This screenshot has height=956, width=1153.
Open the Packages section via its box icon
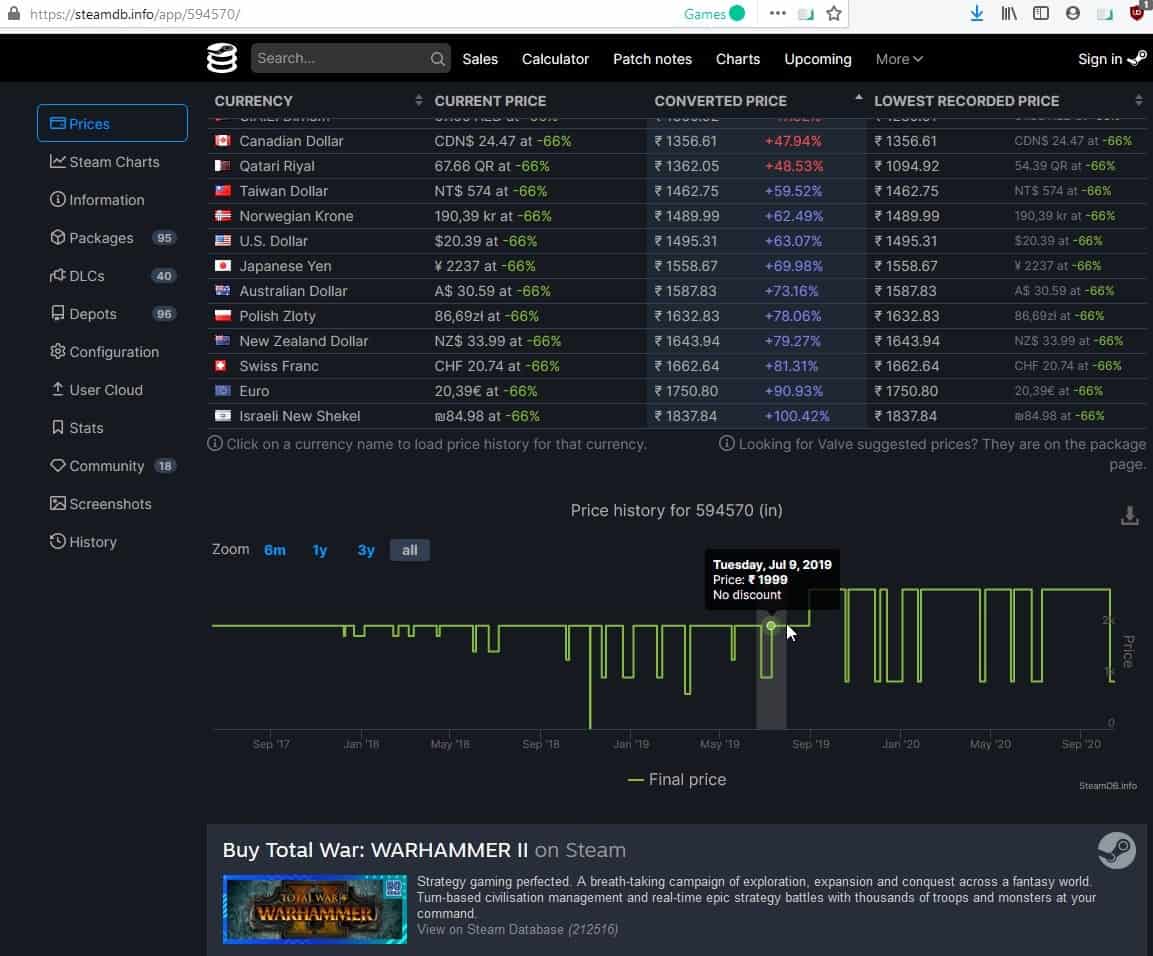pos(59,238)
